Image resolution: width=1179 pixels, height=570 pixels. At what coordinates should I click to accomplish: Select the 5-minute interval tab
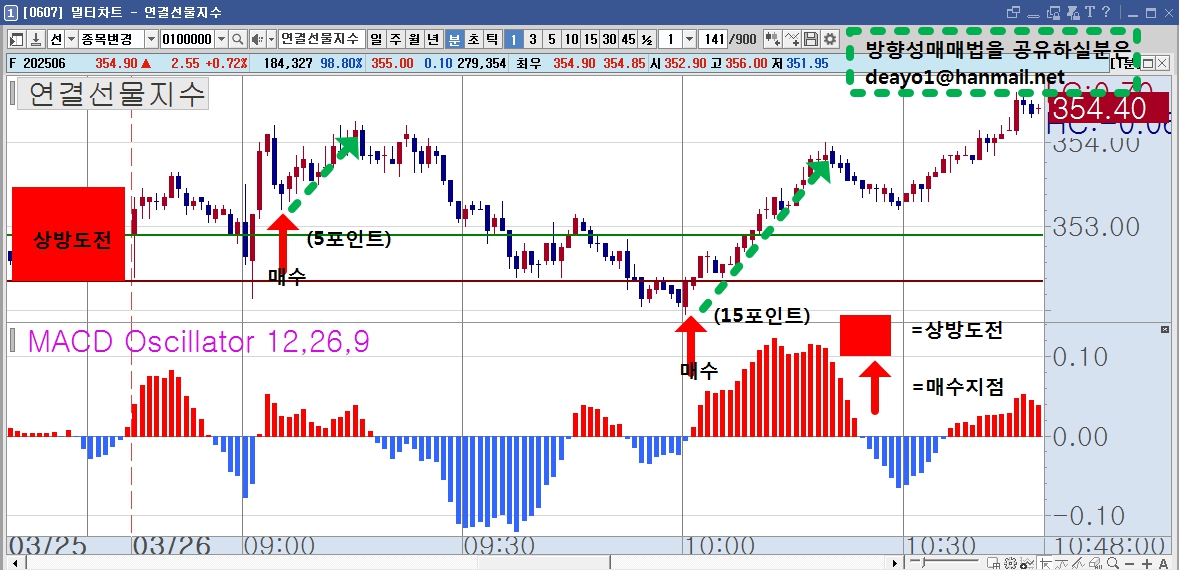552,39
